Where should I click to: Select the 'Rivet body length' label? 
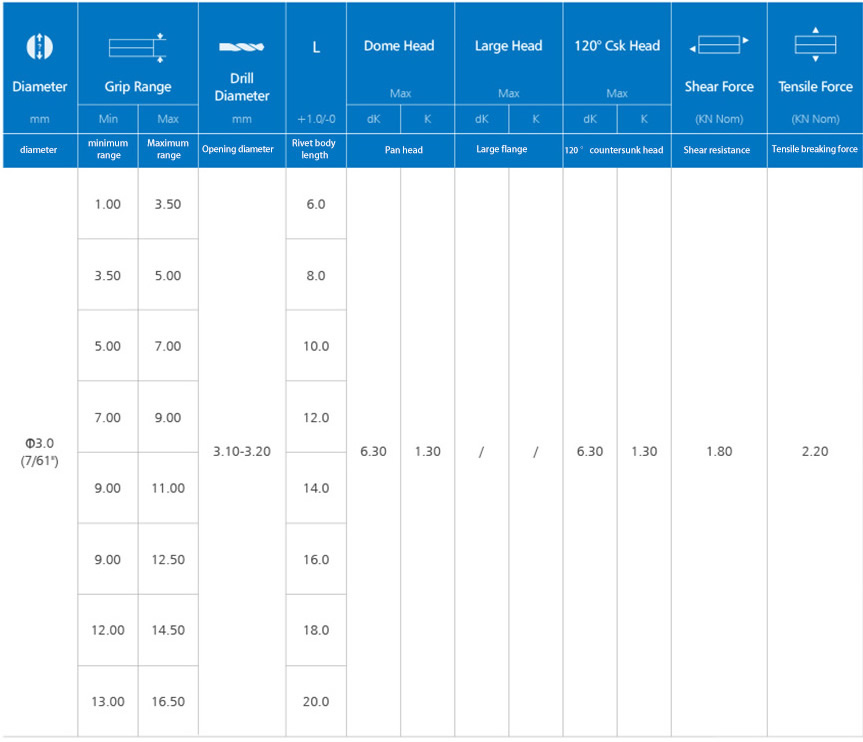pyautogui.click(x=316, y=150)
